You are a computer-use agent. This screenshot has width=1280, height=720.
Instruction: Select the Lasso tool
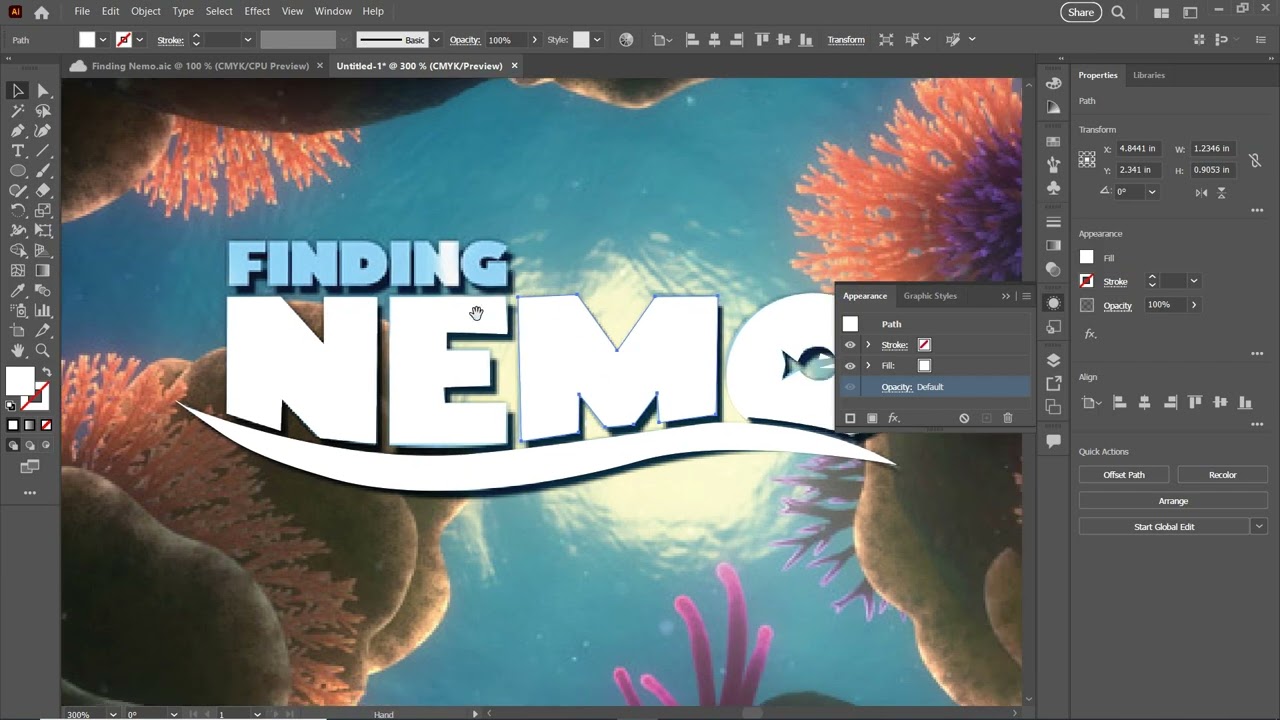click(43, 111)
